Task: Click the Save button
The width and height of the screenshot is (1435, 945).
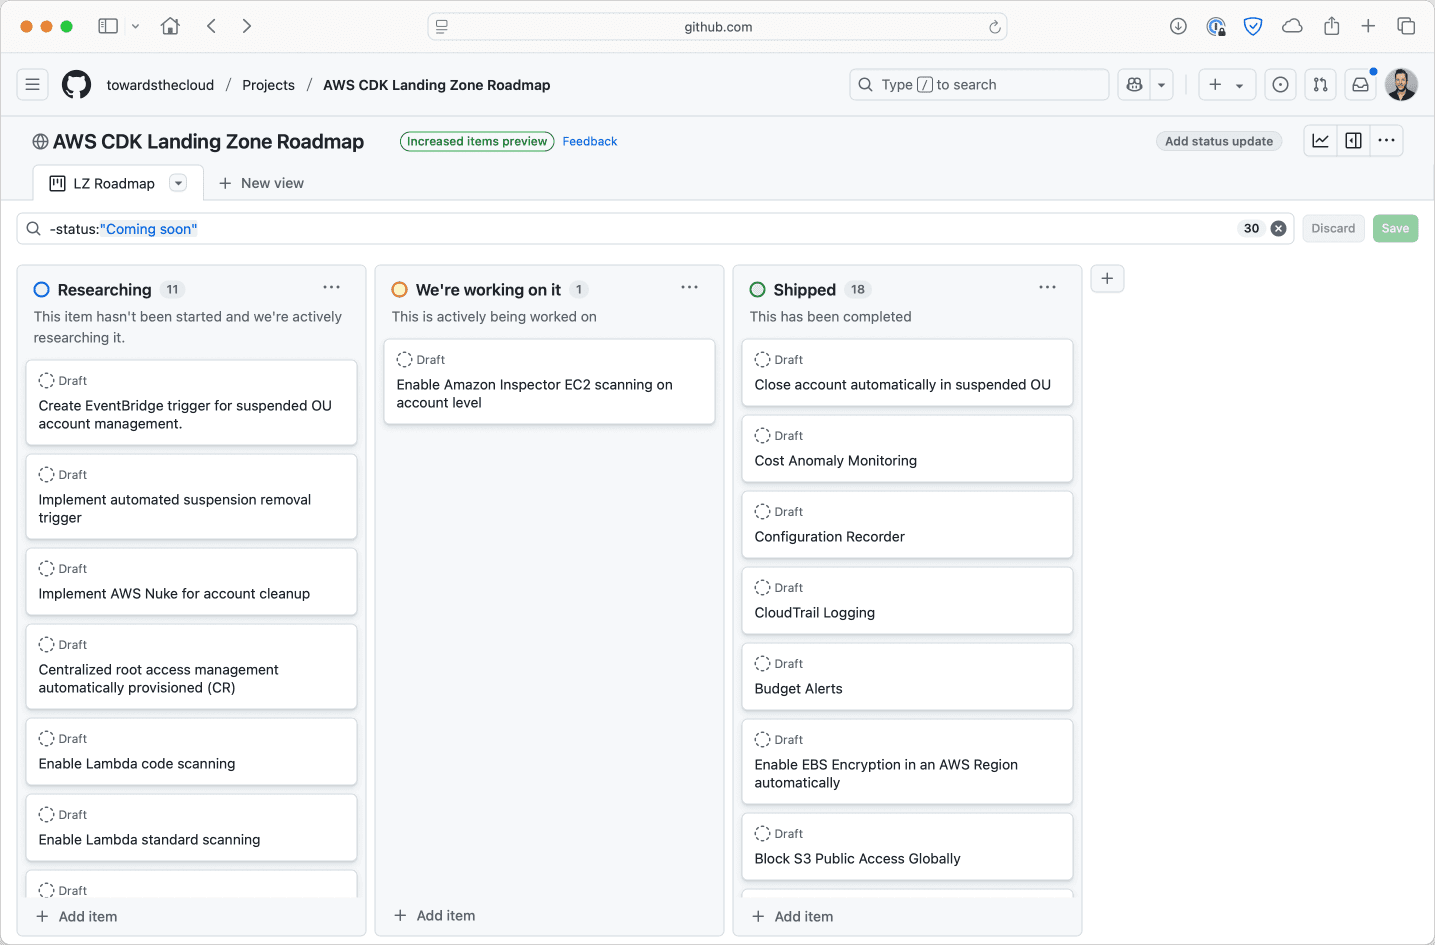Action: (1395, 229)
